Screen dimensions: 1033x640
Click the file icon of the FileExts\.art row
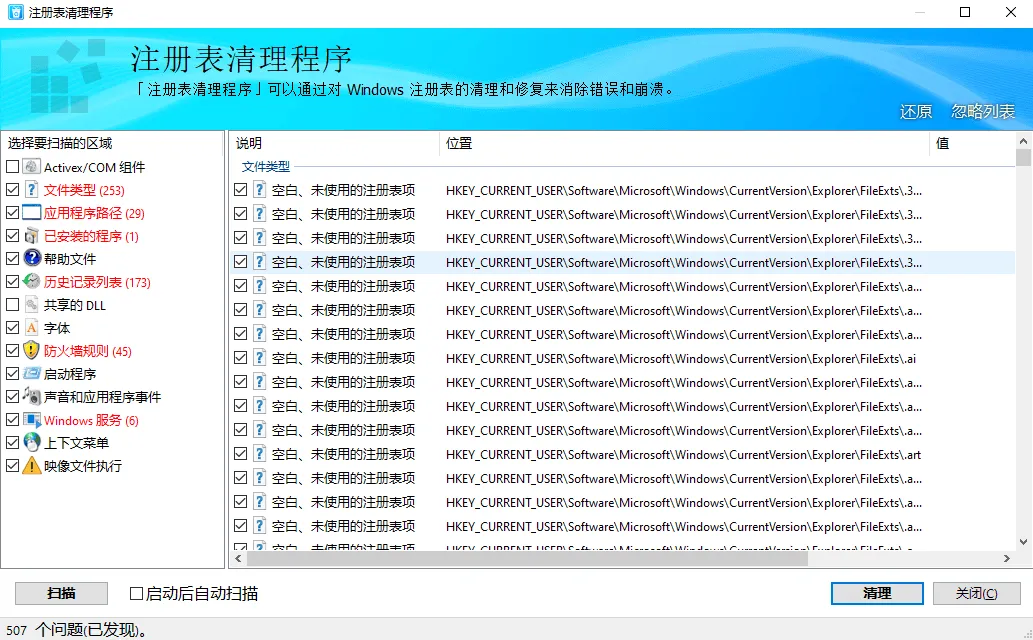point(260,454)
